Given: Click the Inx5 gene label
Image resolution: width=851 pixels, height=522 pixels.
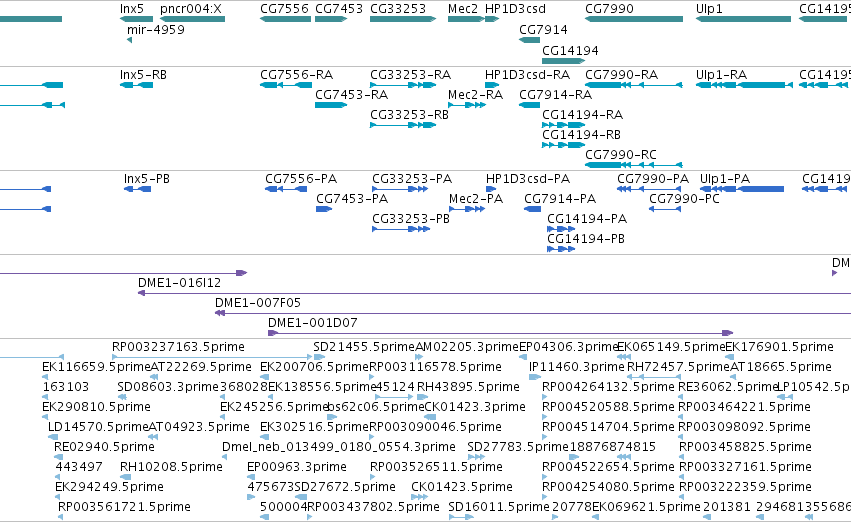Looking at the screenshot, I should pos(132,9).
